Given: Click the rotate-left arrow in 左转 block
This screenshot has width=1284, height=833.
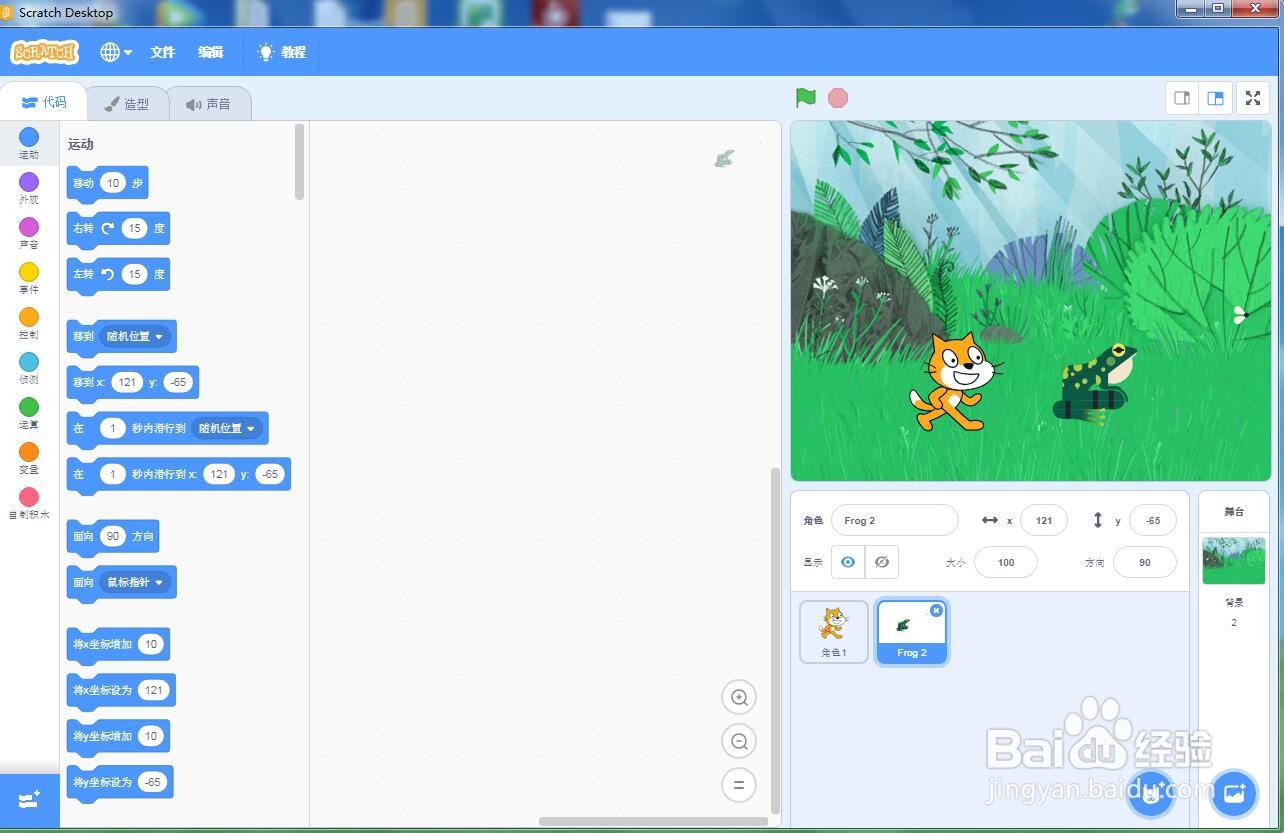Looking at the screenshot, I should click(108, 274).
